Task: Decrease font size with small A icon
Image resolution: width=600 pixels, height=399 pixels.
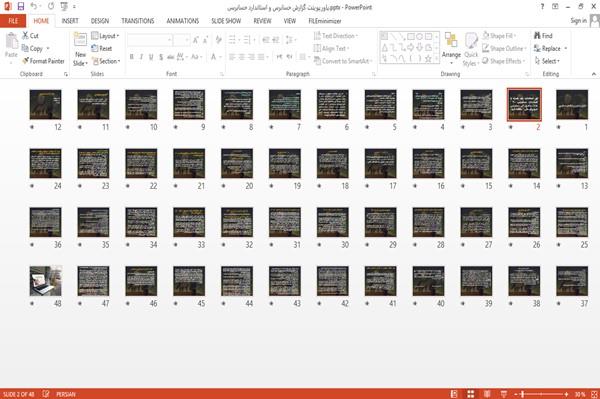Action: 205,40
